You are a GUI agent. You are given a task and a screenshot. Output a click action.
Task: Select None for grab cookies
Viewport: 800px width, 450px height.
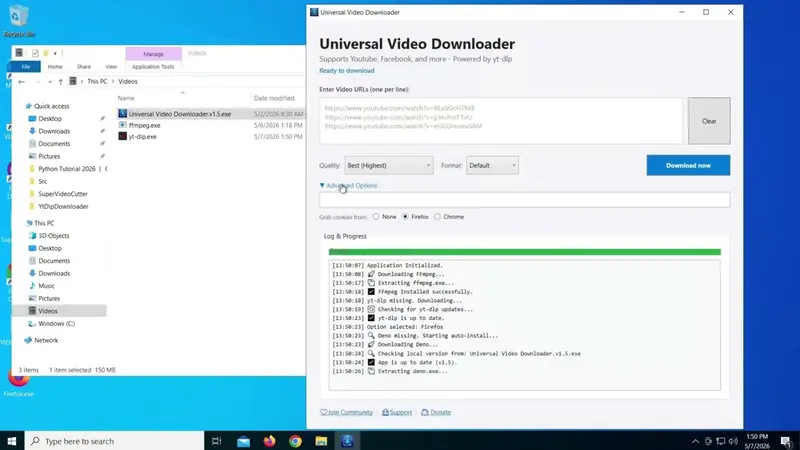click(385, 217)
